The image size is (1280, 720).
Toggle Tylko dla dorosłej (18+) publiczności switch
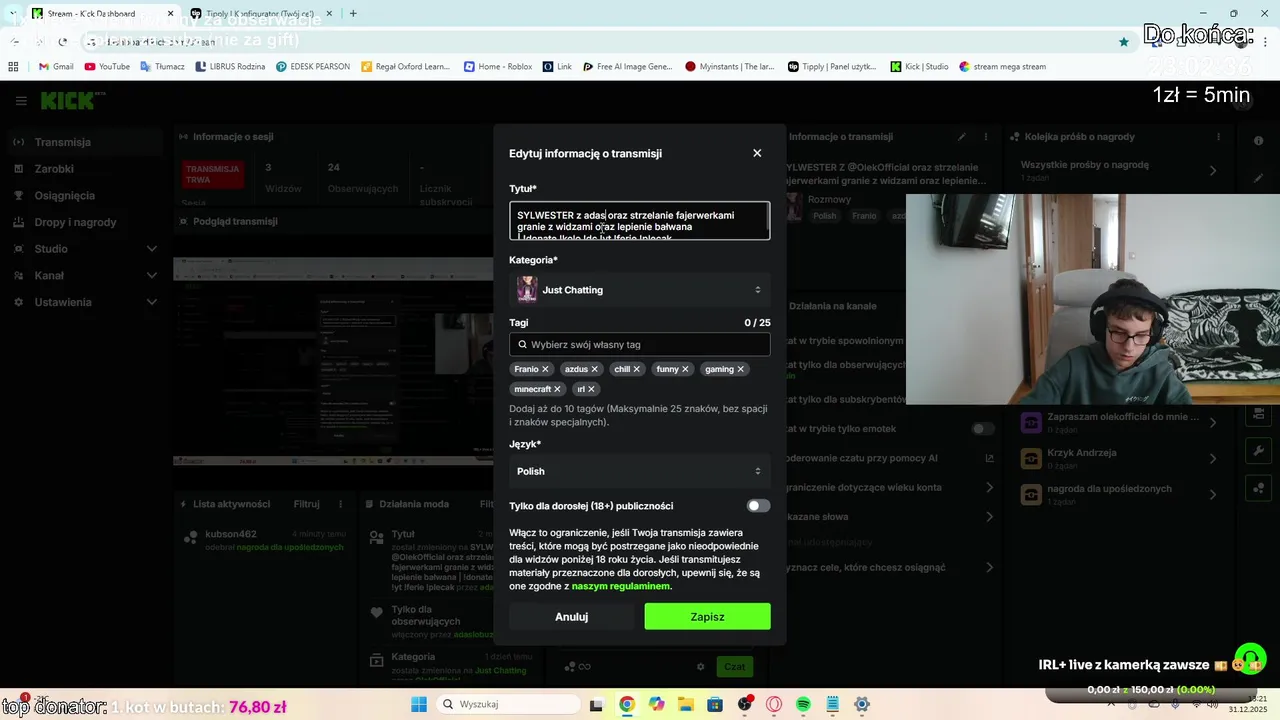[x=758, y=506]
